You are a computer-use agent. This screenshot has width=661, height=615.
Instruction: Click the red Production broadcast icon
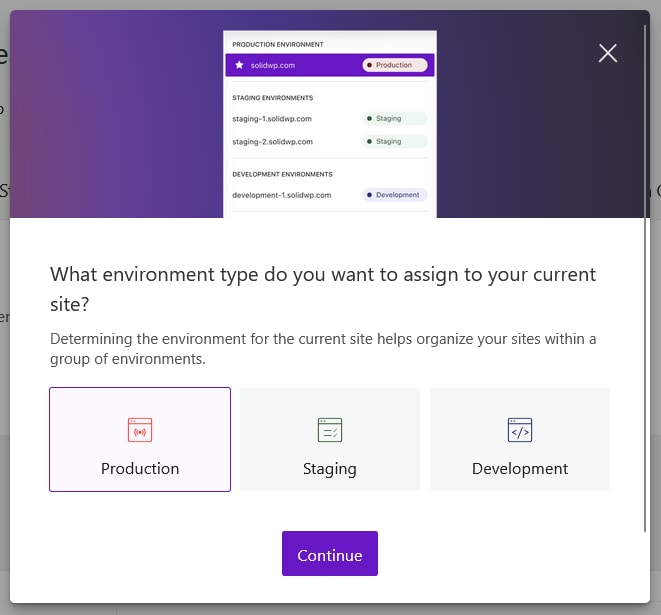click(x=140, y=430)
